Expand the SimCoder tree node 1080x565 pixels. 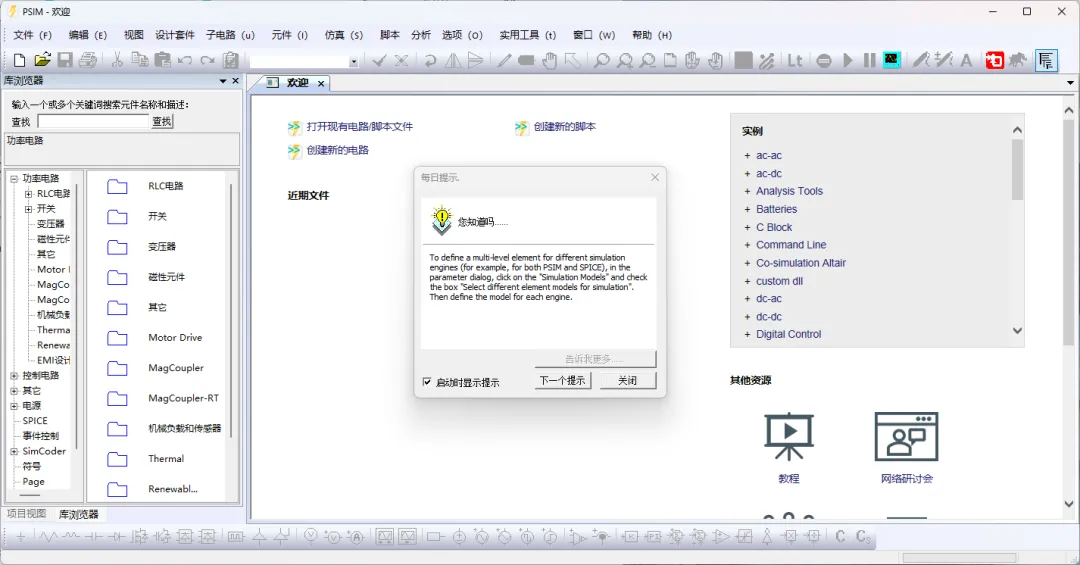coord(14,451)
